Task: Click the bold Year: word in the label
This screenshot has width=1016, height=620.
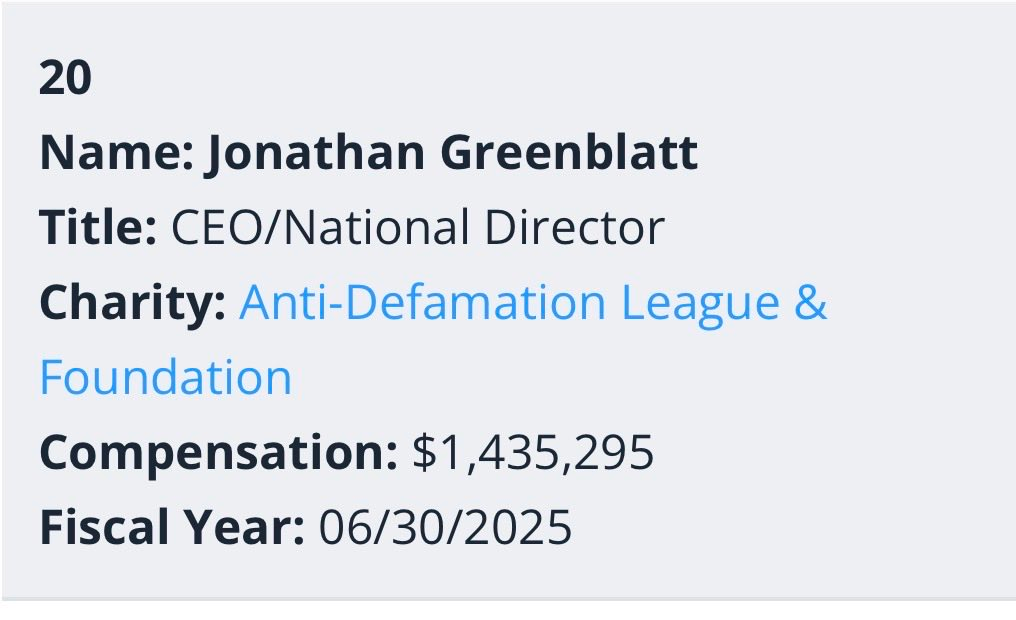Action: (x=242, y=527)
